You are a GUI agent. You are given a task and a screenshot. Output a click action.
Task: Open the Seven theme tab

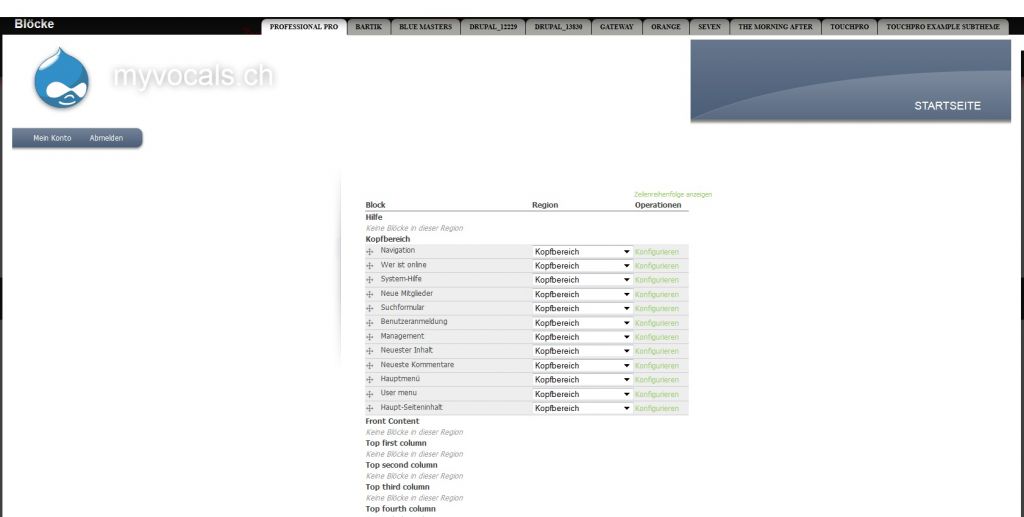pos(709,27)
